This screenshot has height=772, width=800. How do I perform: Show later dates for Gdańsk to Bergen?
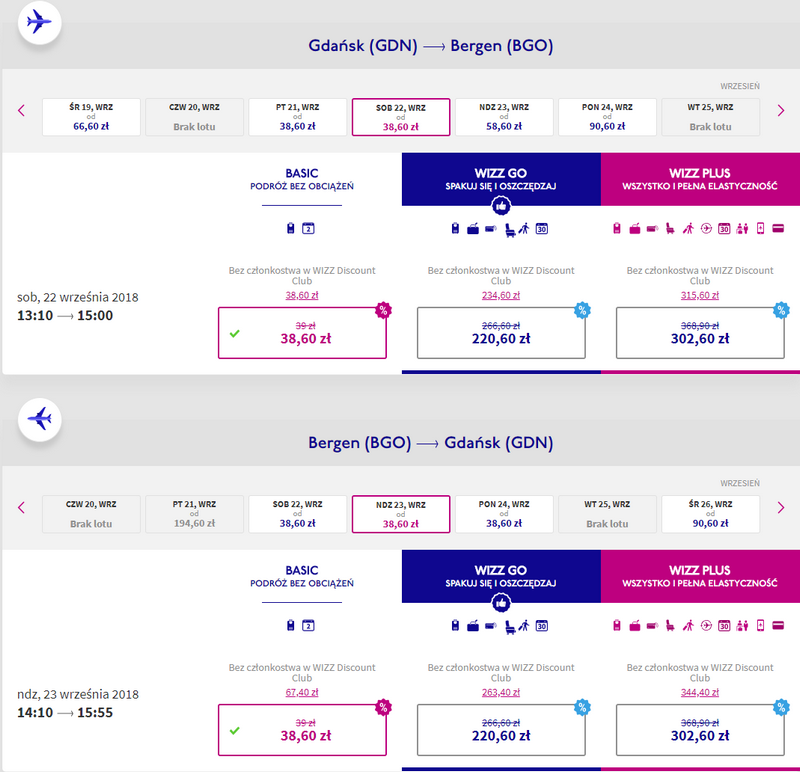(x=781, y=111)
